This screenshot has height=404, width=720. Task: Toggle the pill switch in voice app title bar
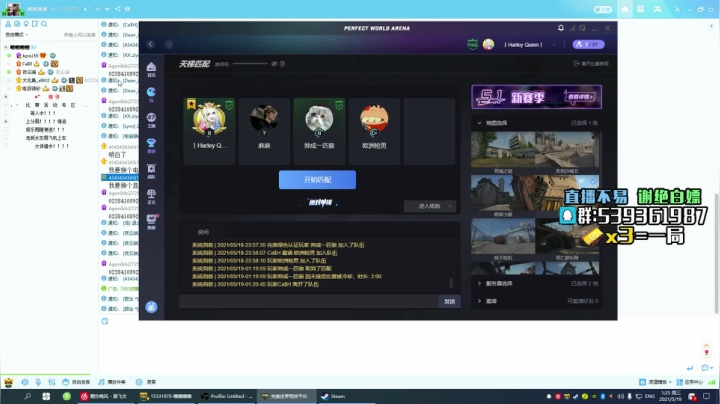click(x=602, y=9)
